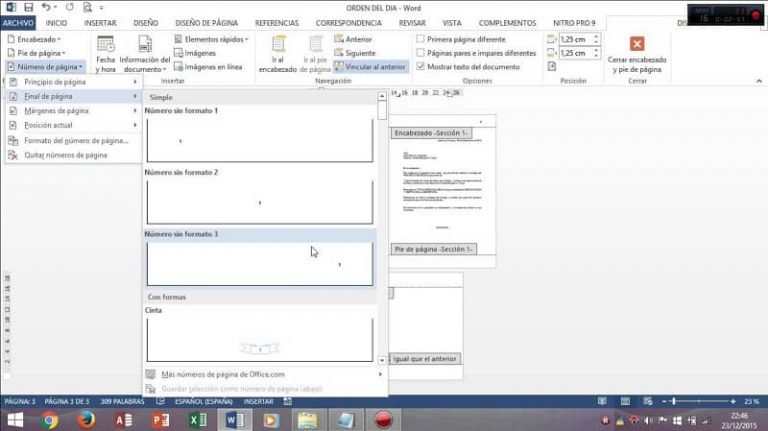
Task: Open Formato del número de página
Action: coord(73,141)
